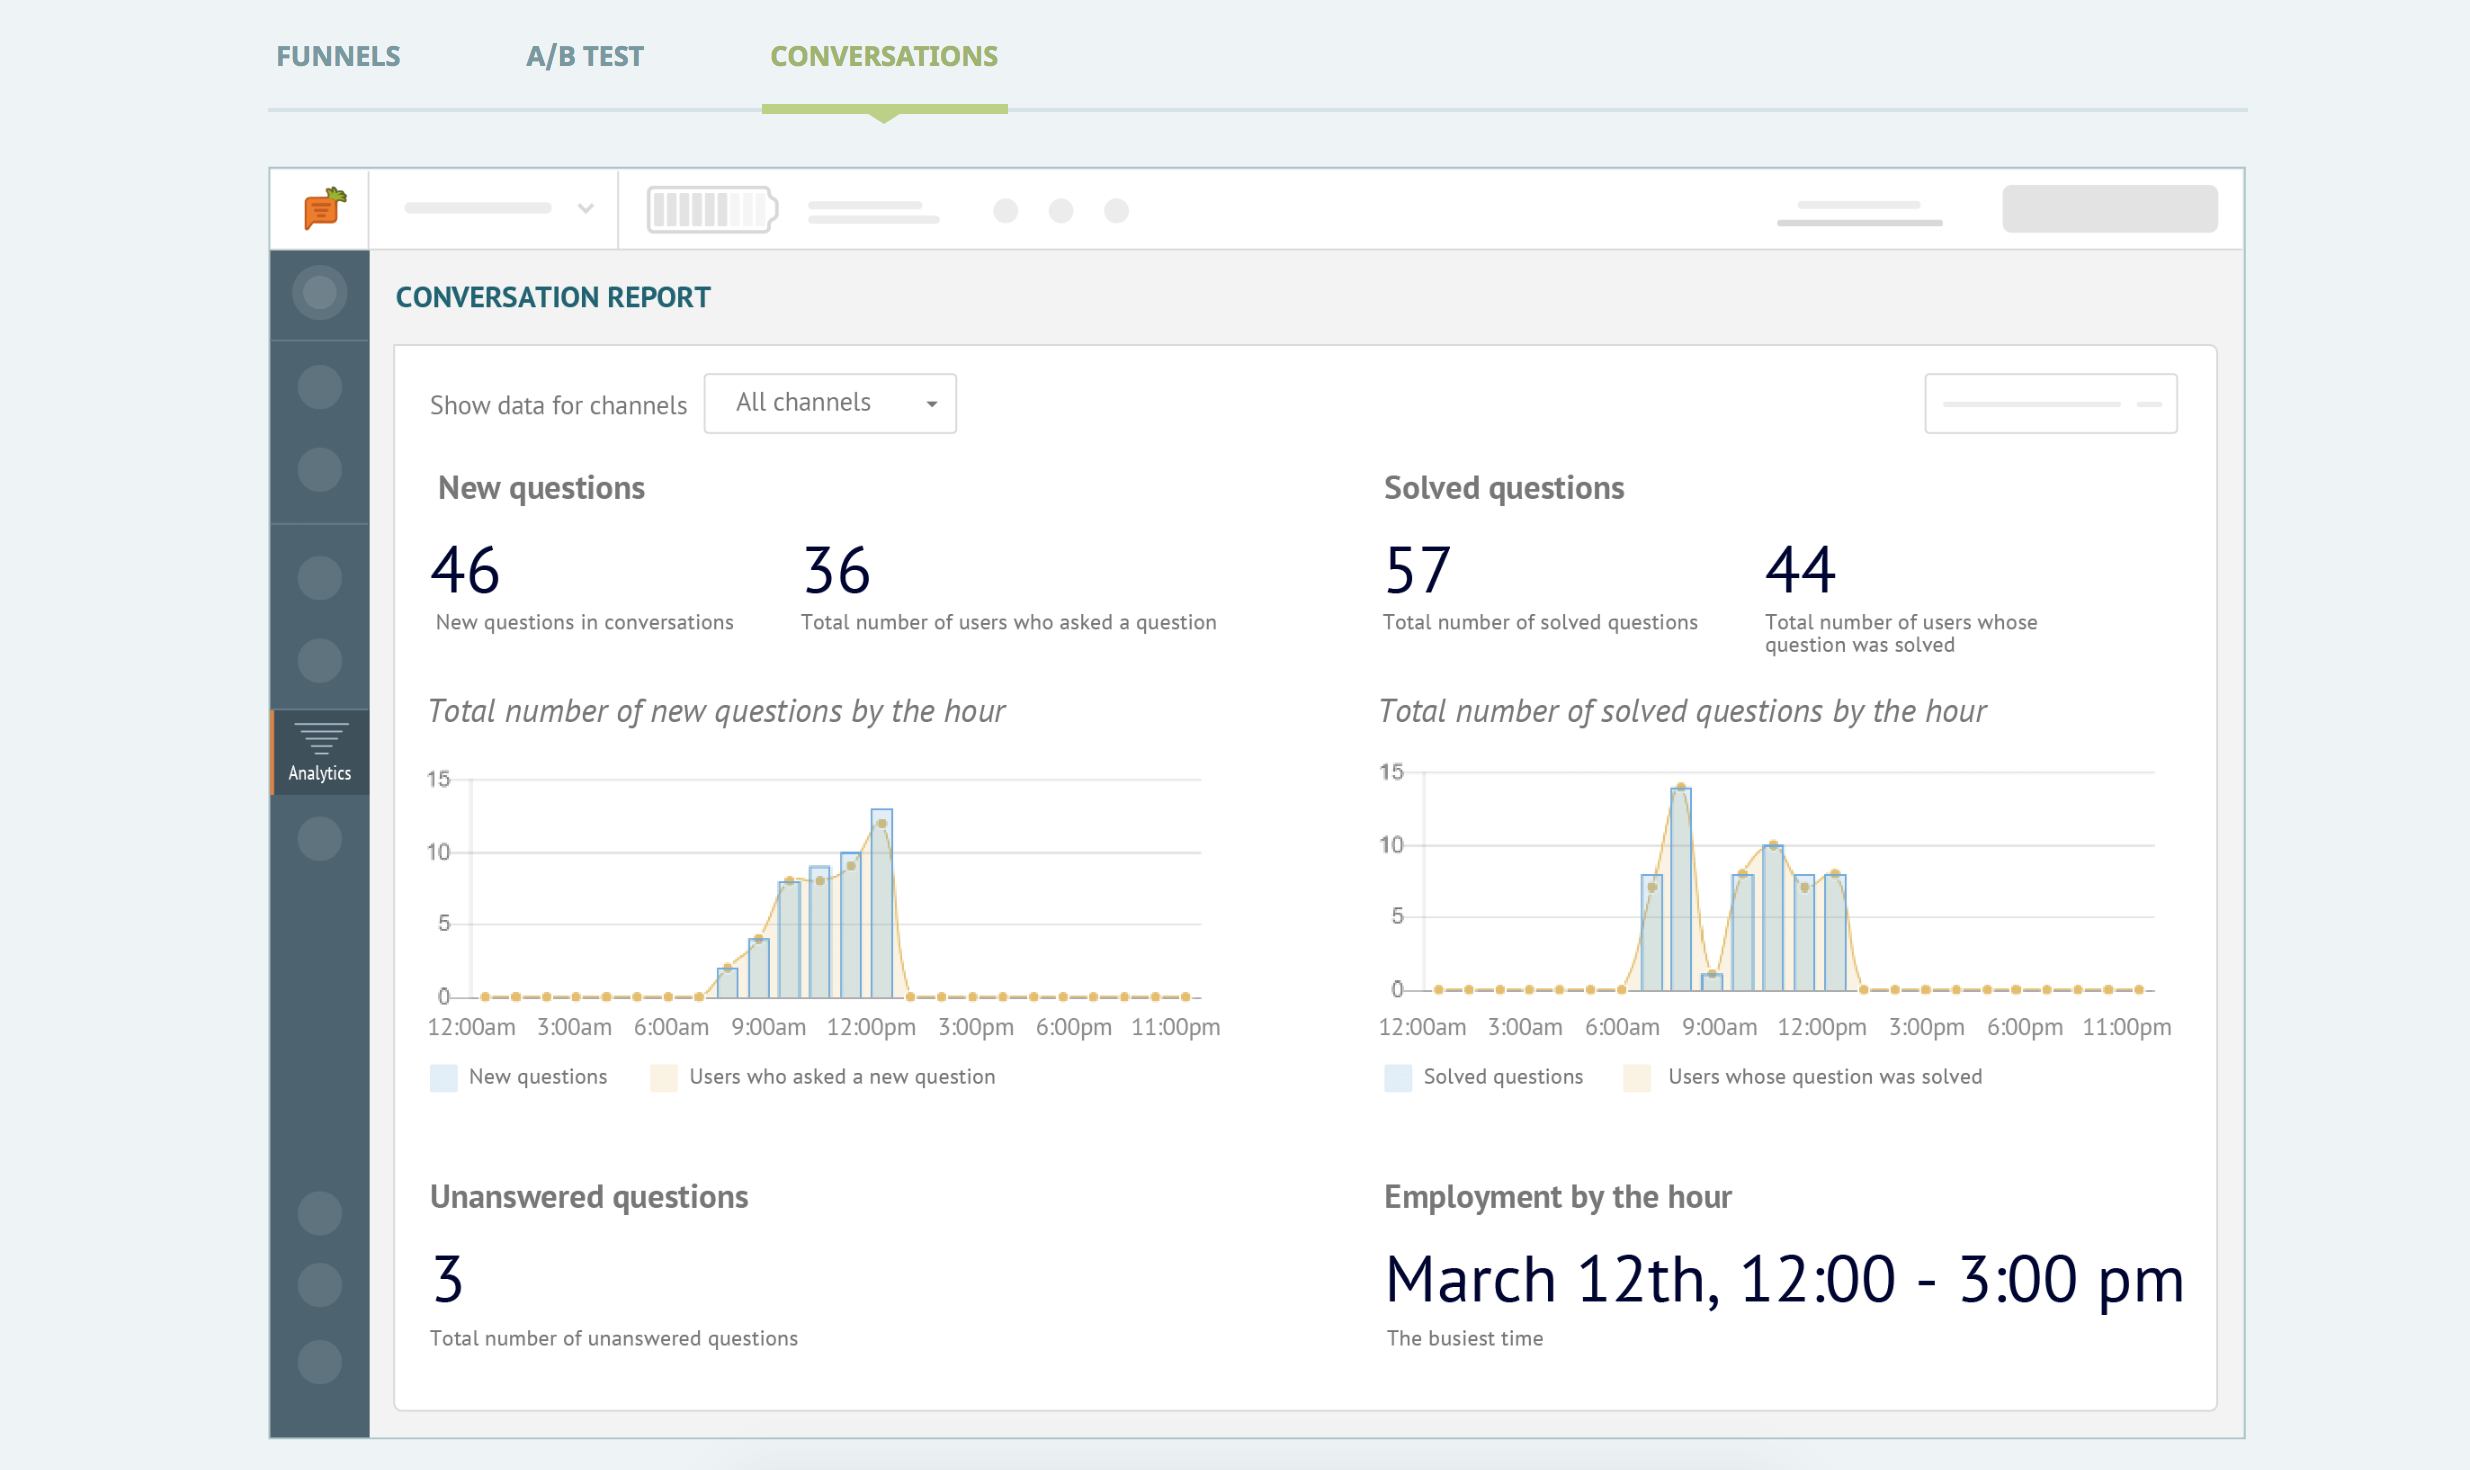This screenshot has width=2470, height=1470.
Task: Click the third gray dot in header
Action: click(x=1116, y=211)
